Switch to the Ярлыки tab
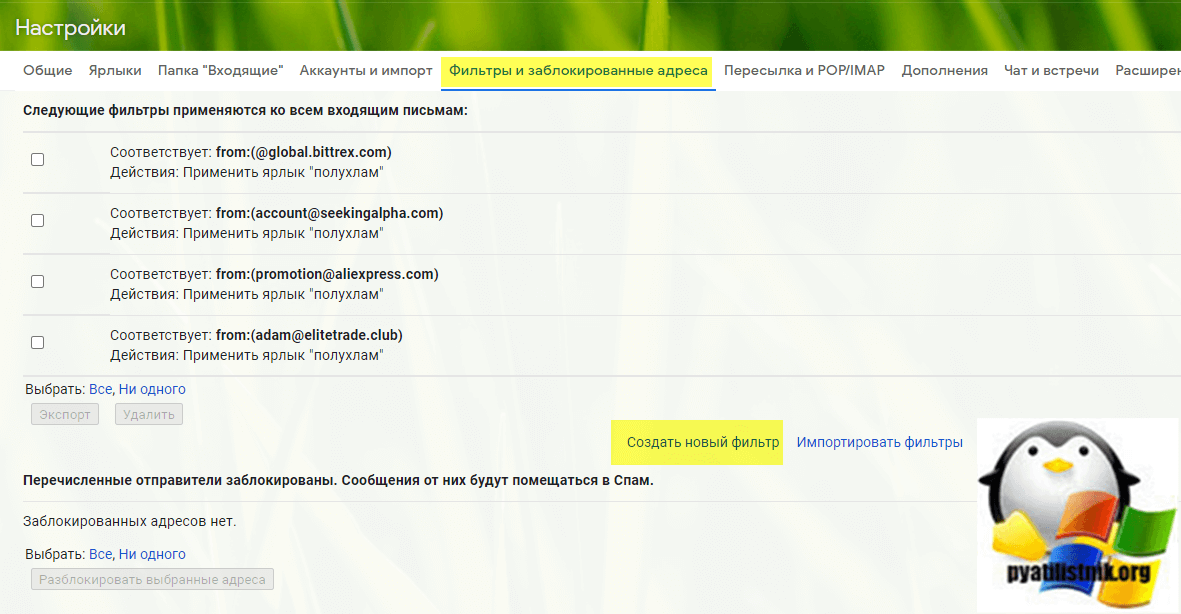This screenshot has width=1181, height=614. coord(115,70)
